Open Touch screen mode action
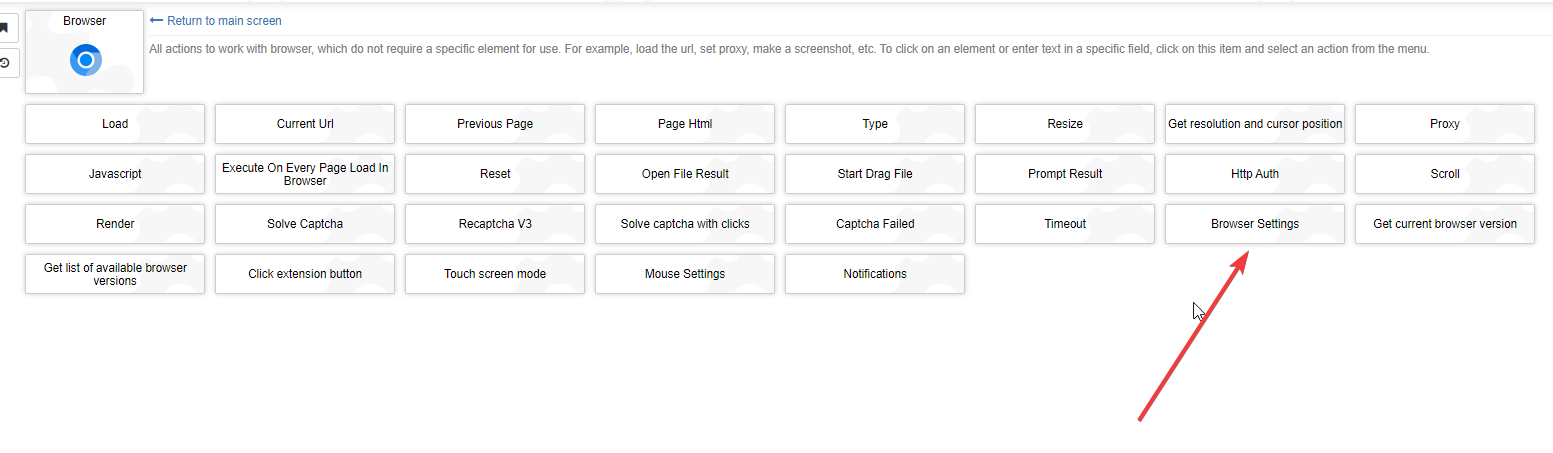This screenshot has height=453, width=1553. 495,274
